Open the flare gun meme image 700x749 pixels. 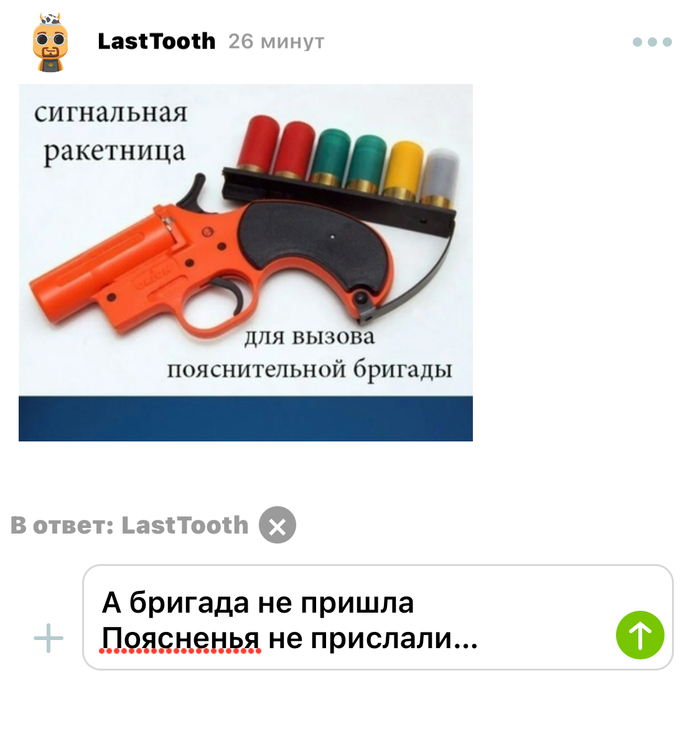click(246, 262)
